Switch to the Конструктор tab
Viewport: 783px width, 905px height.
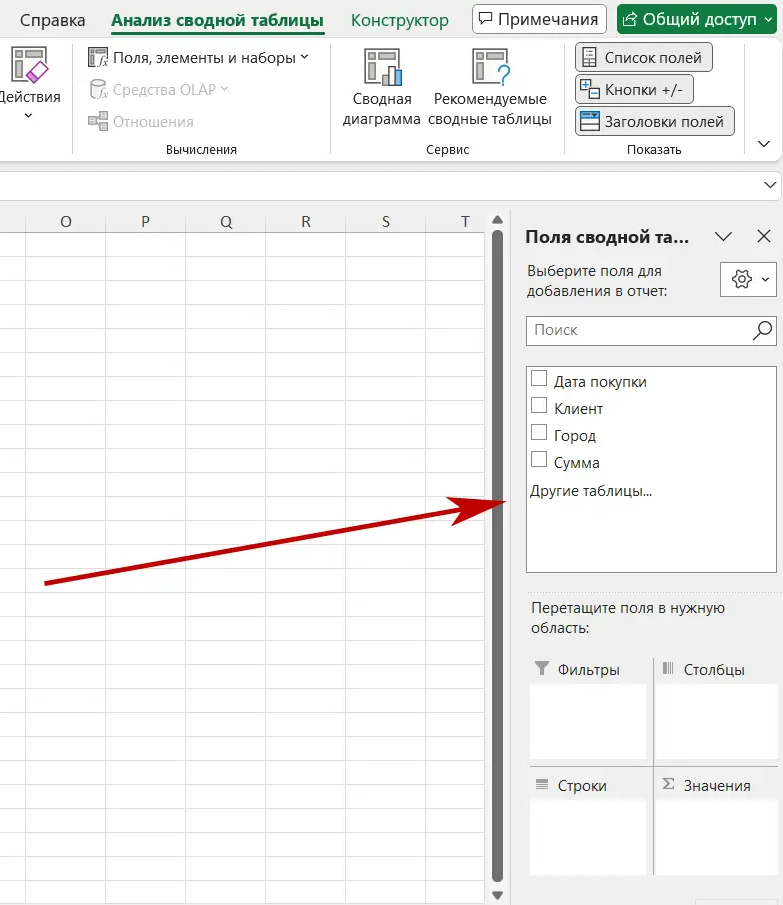tap(399, 20)
